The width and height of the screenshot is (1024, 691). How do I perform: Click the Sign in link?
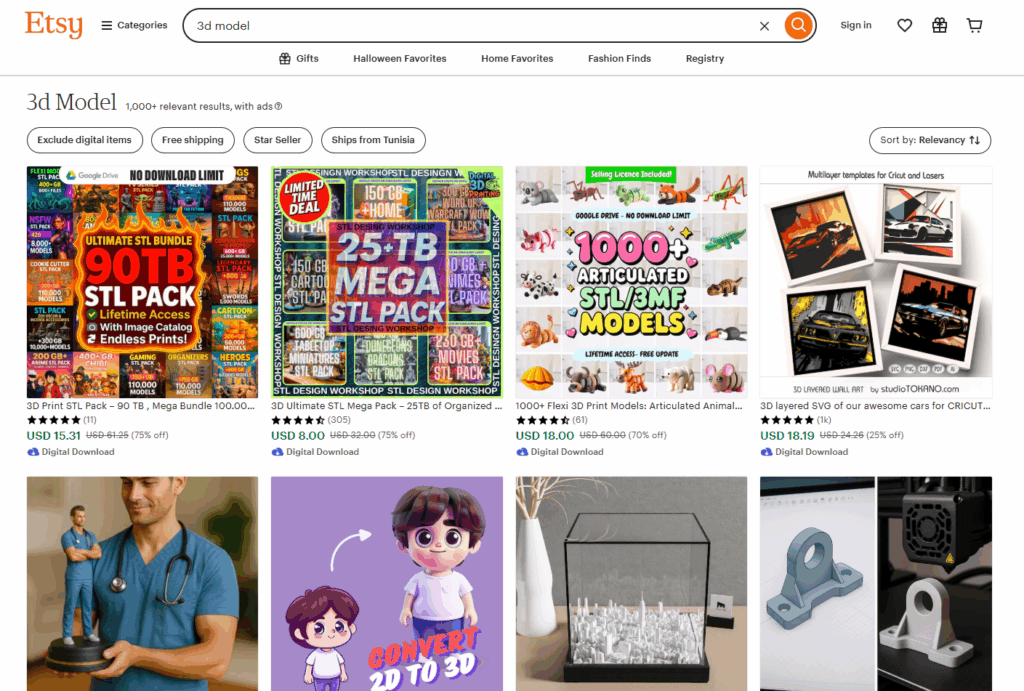click(x=856, y=25)
